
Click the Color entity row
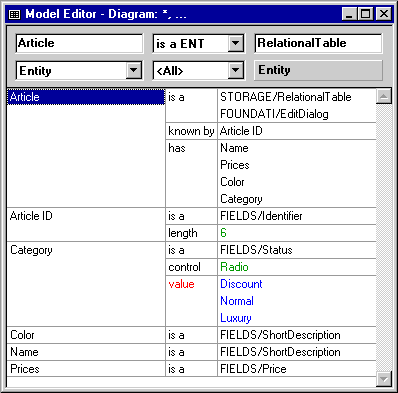(86, 335)
